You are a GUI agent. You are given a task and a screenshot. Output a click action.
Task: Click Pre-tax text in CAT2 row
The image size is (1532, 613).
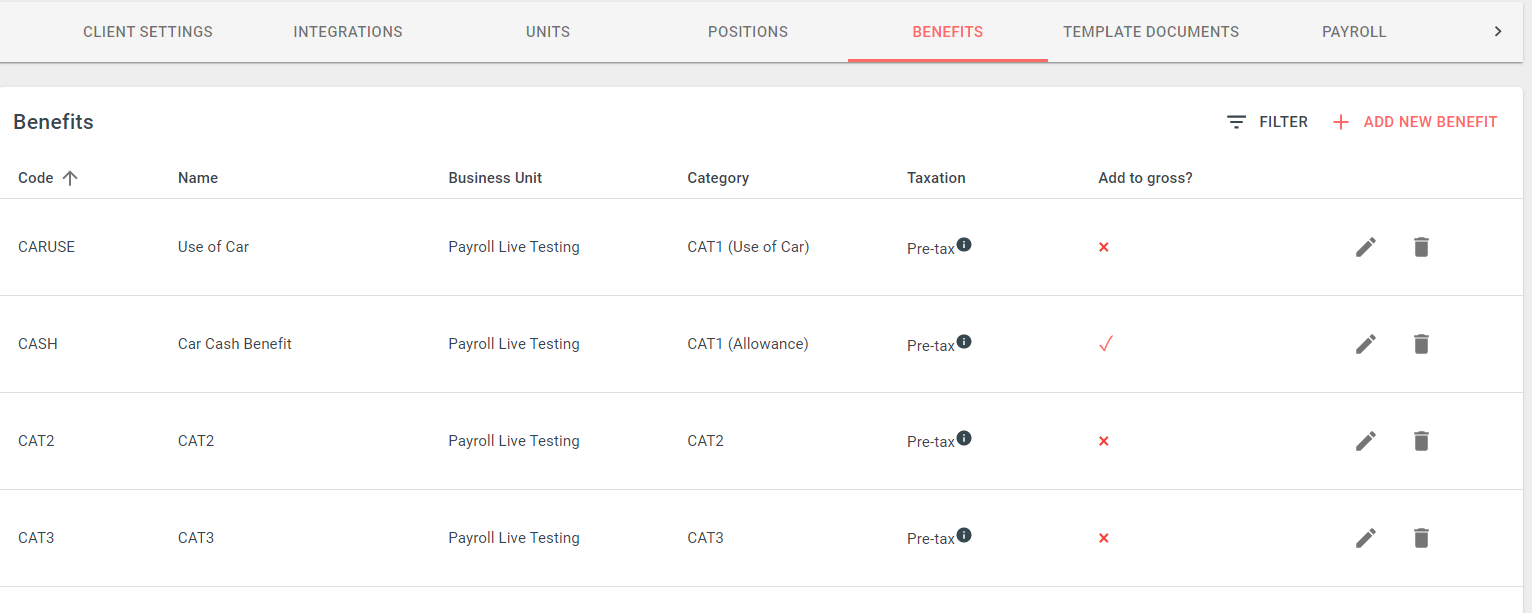tap(931, 442)
